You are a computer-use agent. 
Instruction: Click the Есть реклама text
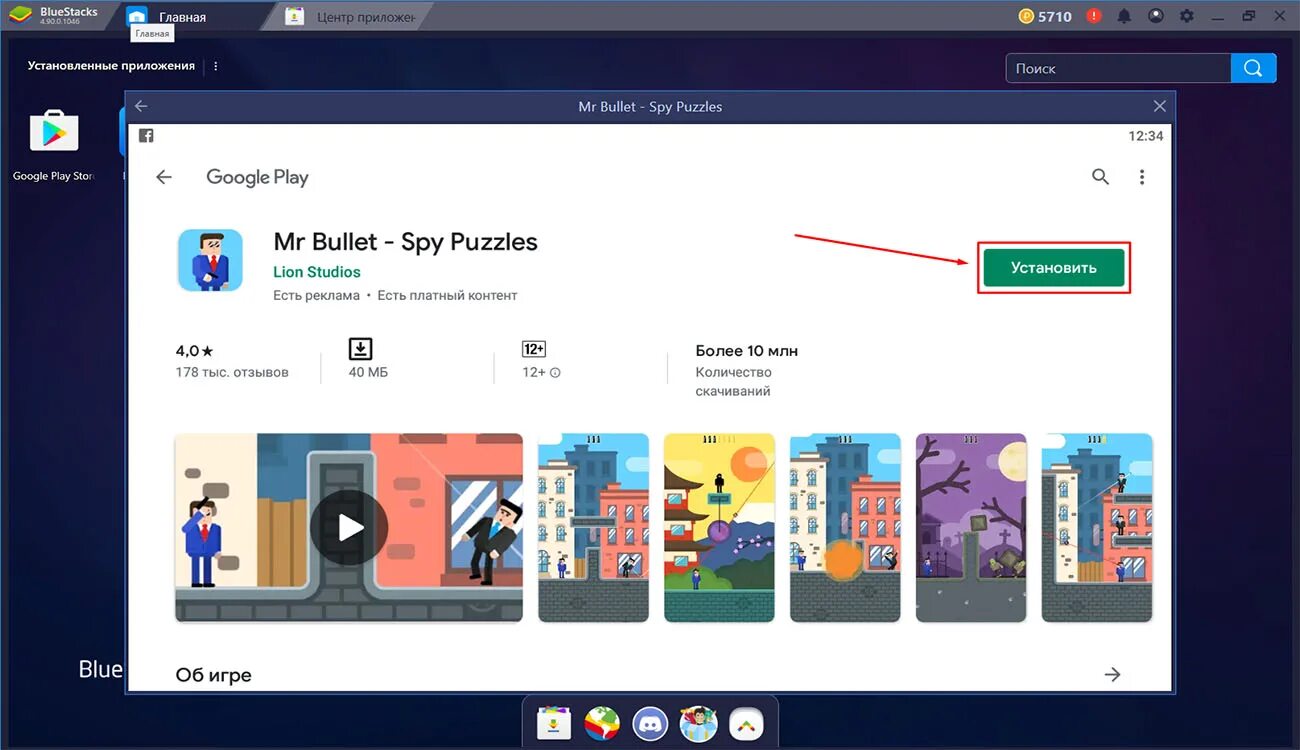[316, 295]
